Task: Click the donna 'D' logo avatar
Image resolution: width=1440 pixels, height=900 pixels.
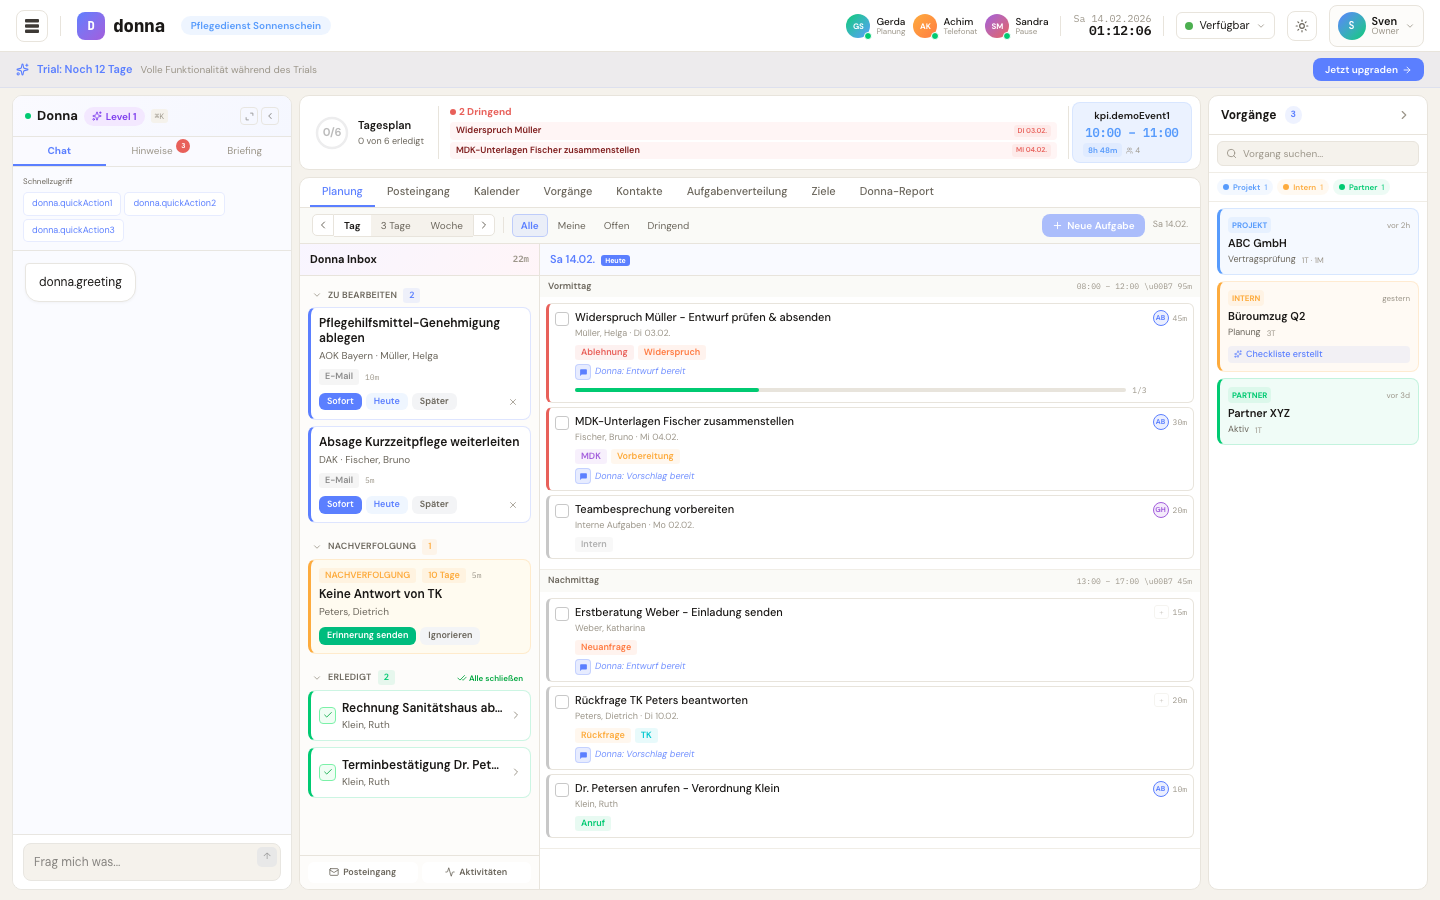Action: [91, 24]
